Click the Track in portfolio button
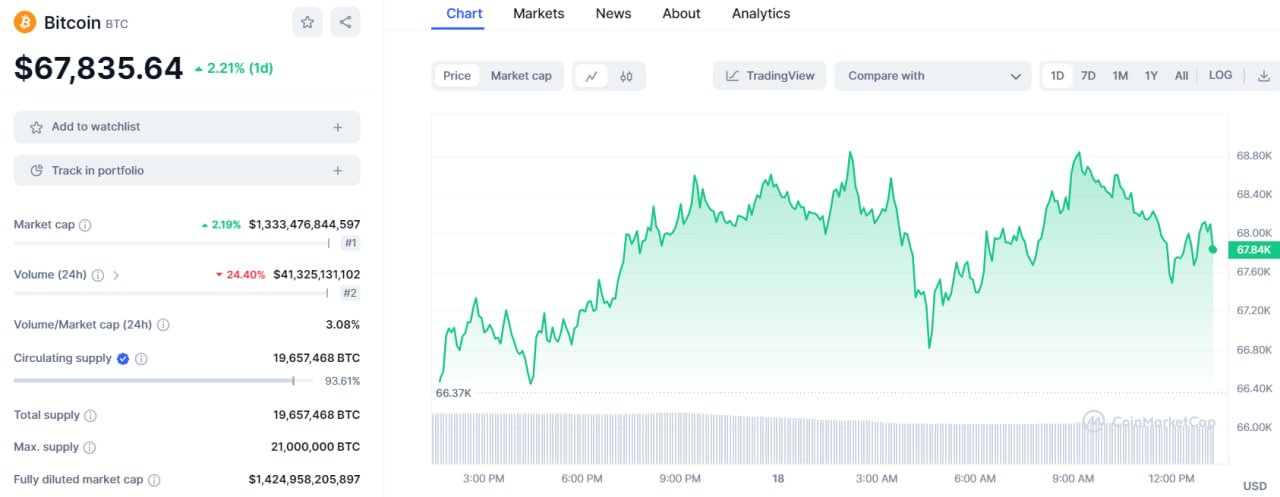The image size is (1280, 497). point(187,171)
